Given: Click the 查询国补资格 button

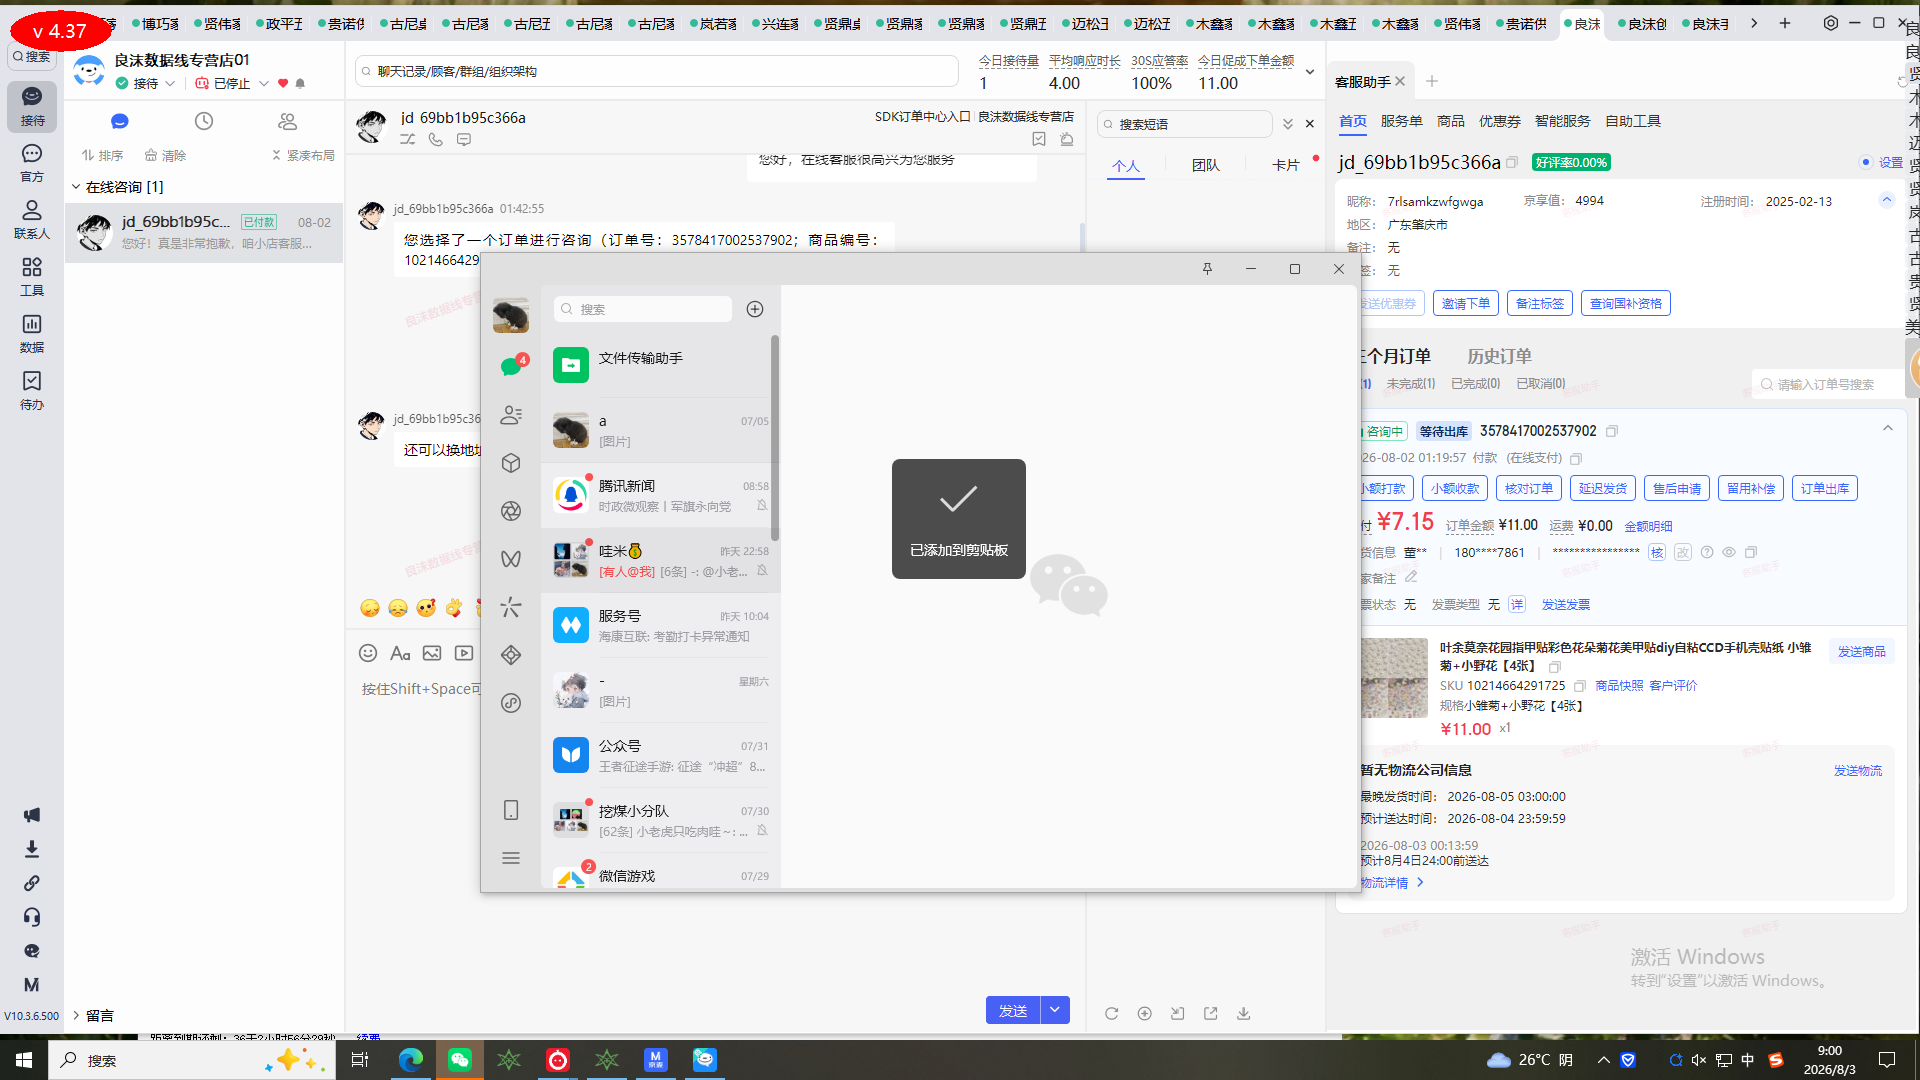Looking at the screenshot, I should (x=1625, y=303).
